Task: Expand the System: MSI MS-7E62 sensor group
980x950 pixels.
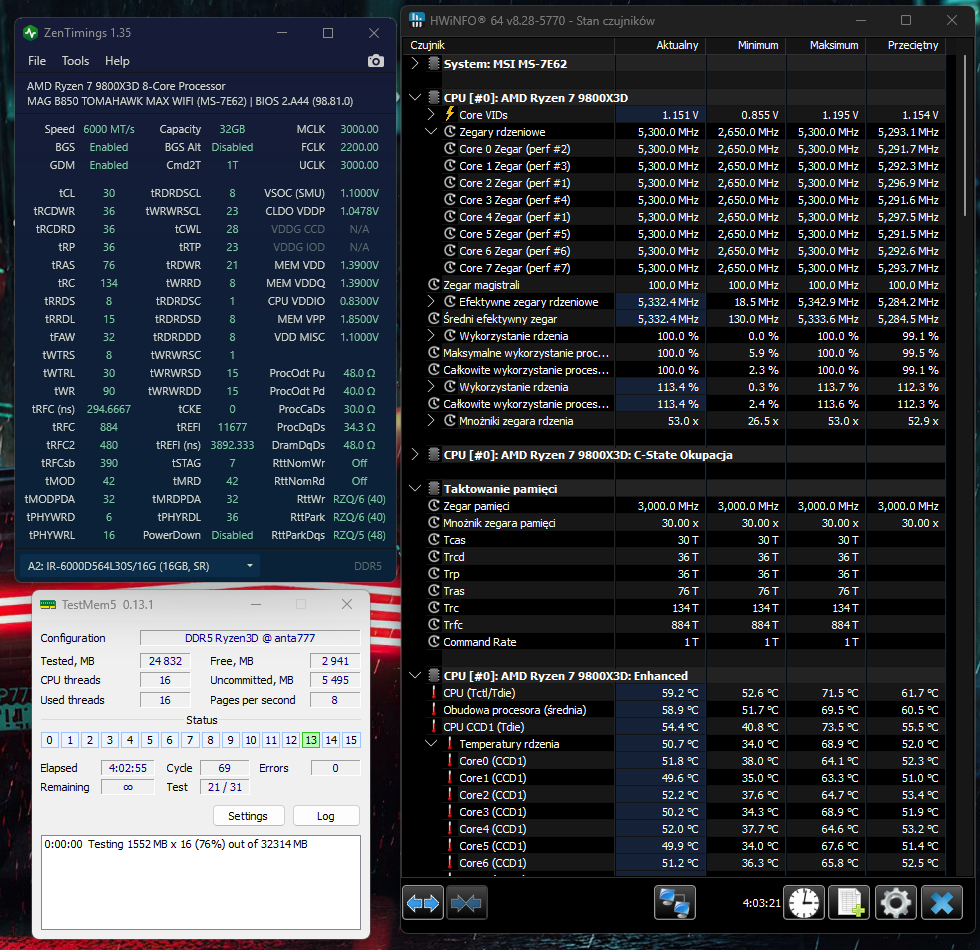Action: [x=415, y=64]
